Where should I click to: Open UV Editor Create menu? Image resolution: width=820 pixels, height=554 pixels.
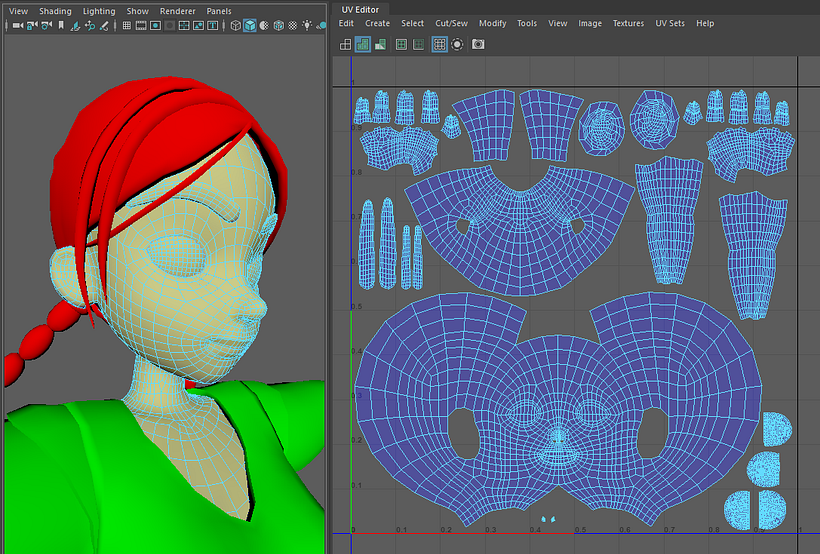point(377,24)
